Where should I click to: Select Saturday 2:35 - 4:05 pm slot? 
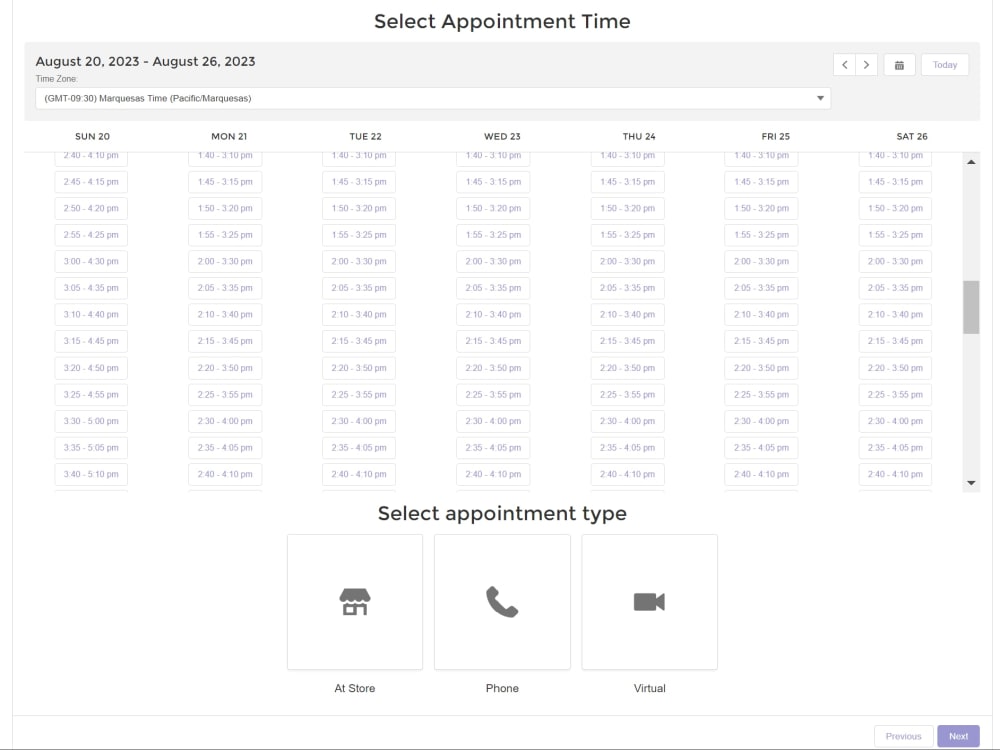pos(895,448)
